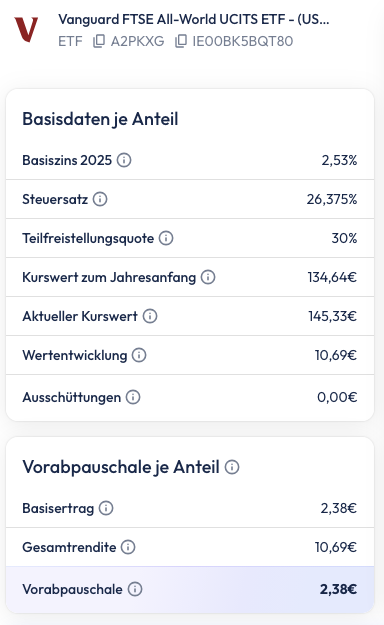Click the A2PKXG WKN text
Viewport: 384px width, 625px height.
pos(138,41)
